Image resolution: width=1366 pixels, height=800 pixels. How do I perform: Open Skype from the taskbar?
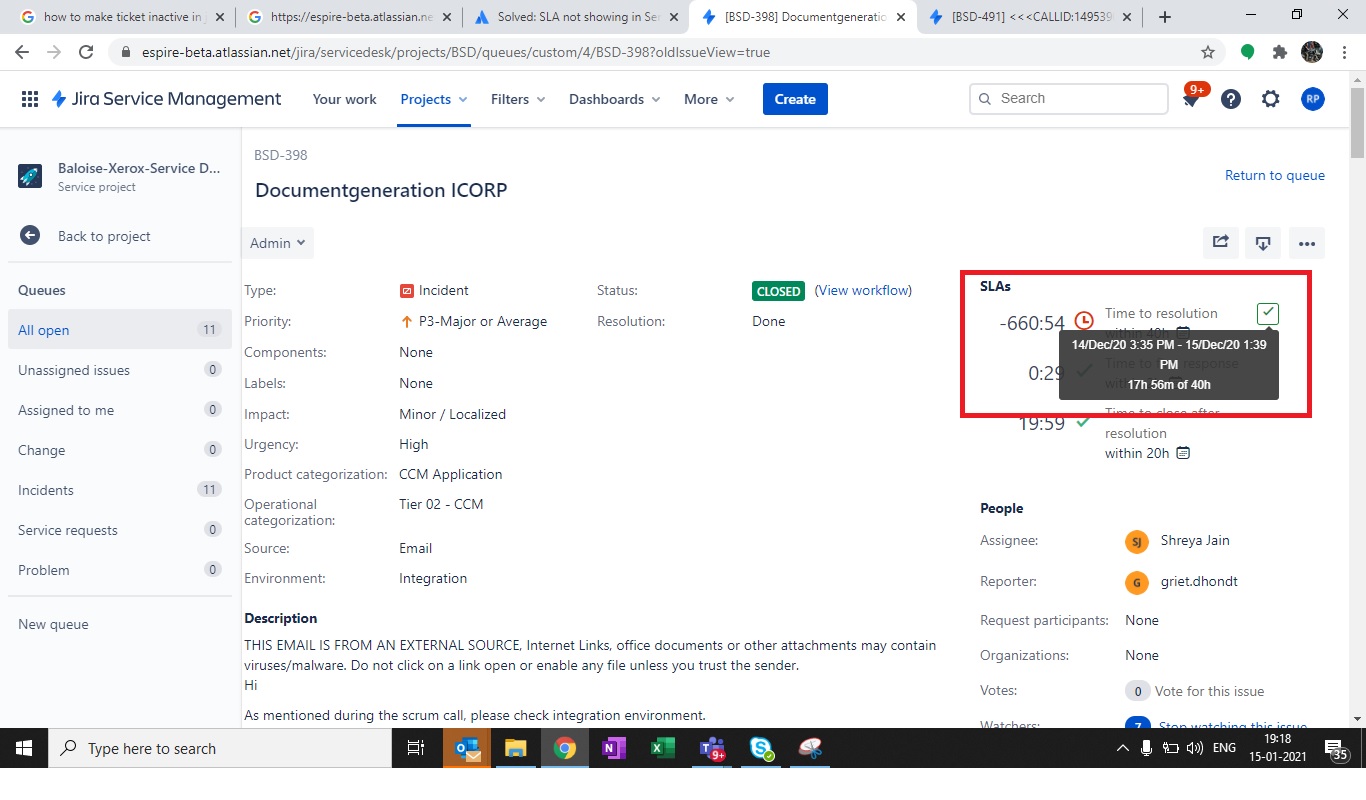point(761,748)
